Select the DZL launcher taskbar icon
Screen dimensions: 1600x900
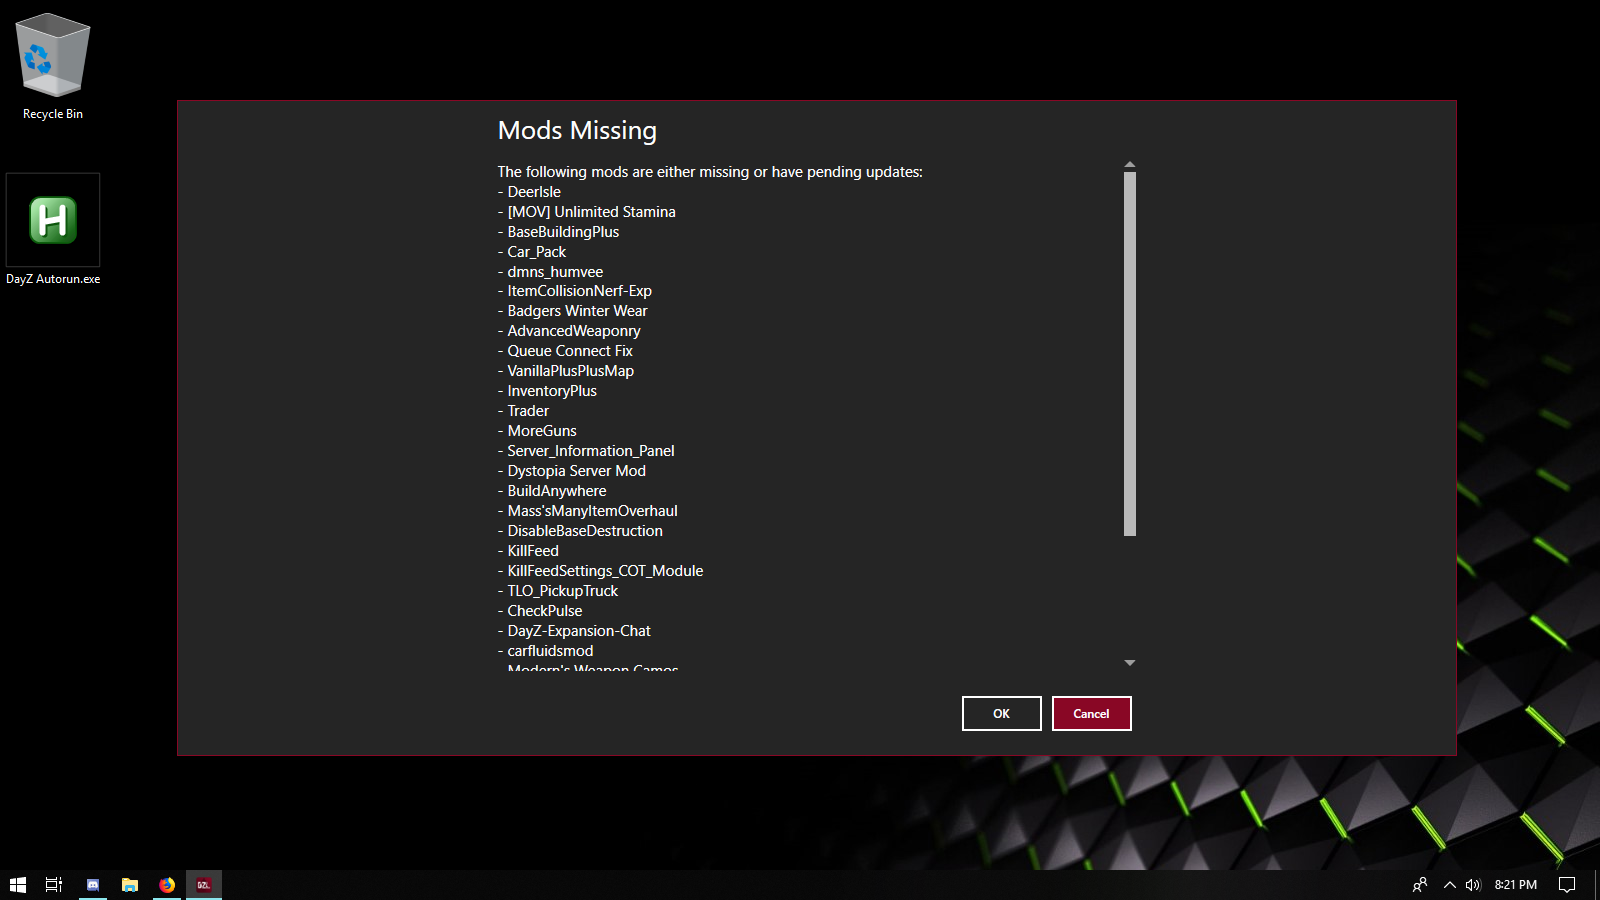pos(204,885)
